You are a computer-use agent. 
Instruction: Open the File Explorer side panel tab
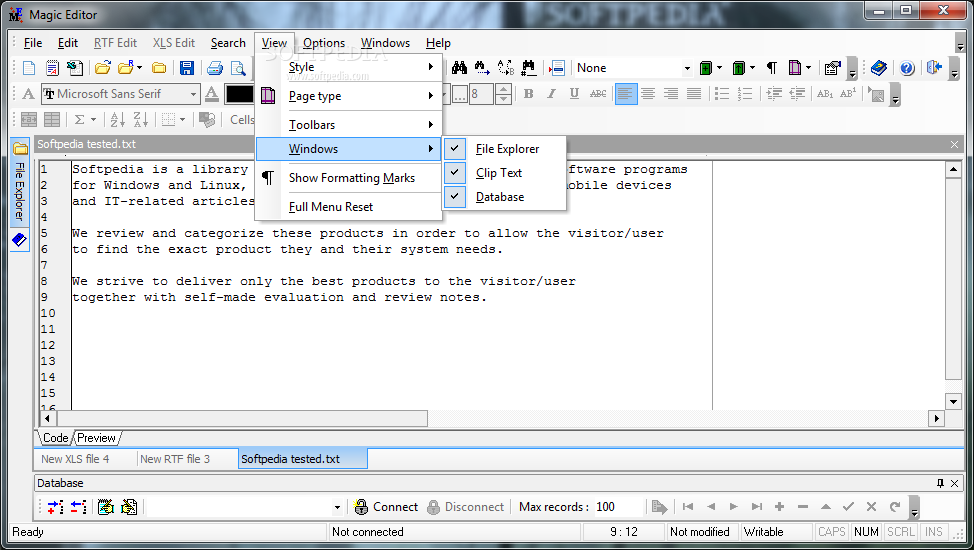pos(20,181)
